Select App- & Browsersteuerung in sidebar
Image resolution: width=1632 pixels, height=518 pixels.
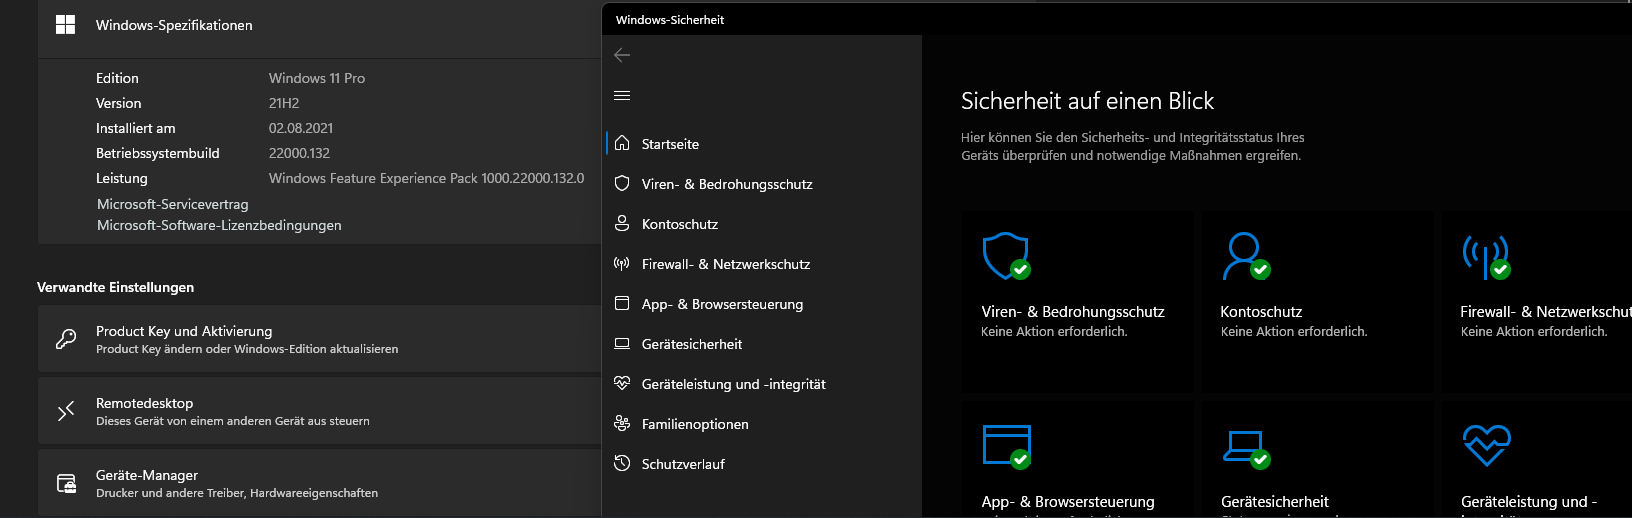click(x=722, y=304)
